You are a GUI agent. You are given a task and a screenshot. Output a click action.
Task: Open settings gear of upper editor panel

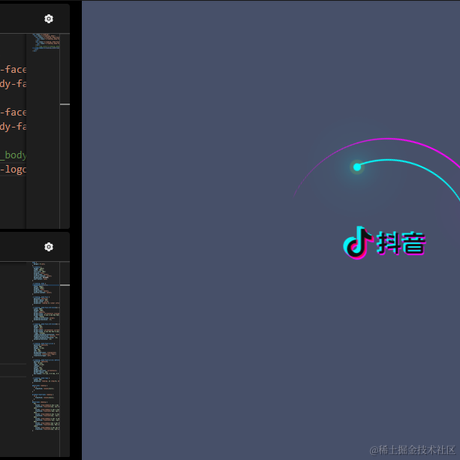point(49,19)
